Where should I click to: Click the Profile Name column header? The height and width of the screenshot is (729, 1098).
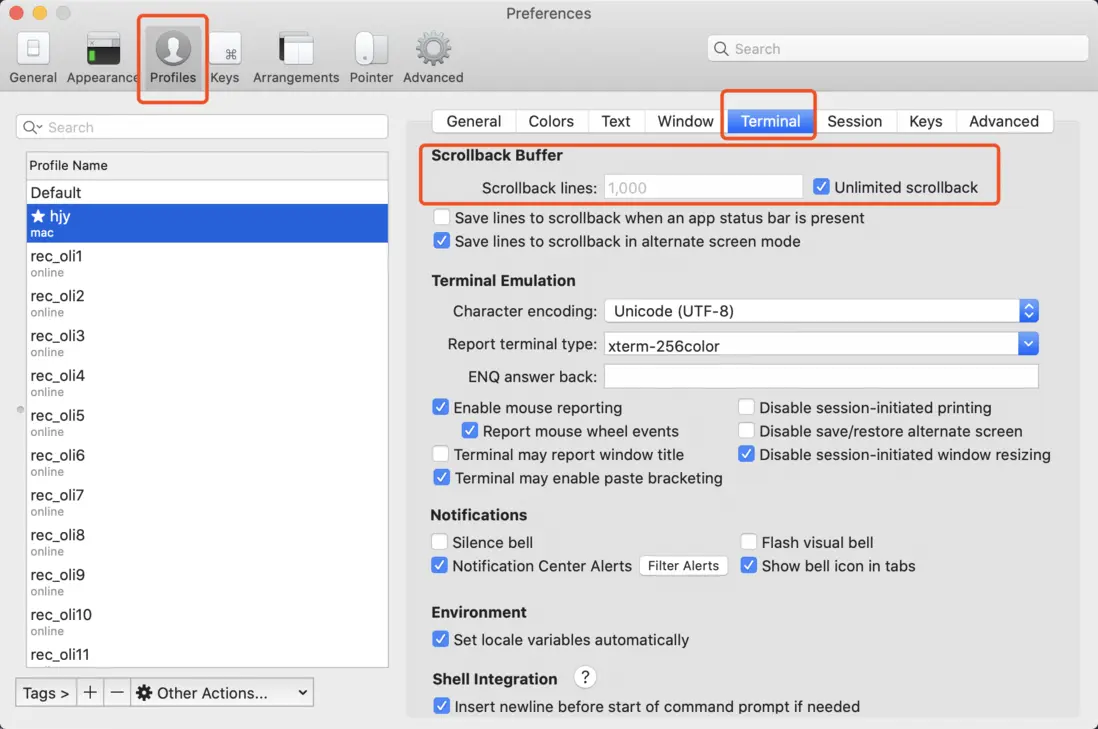(x=207, y=165)
